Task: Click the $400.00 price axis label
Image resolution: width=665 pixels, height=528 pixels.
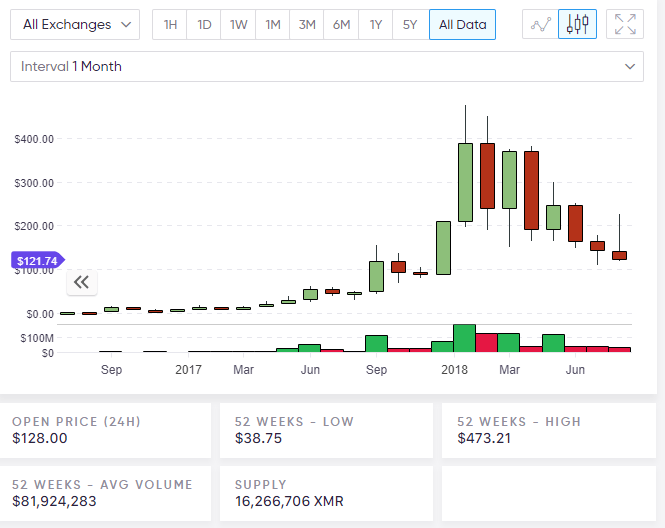Action: (34, 139)
